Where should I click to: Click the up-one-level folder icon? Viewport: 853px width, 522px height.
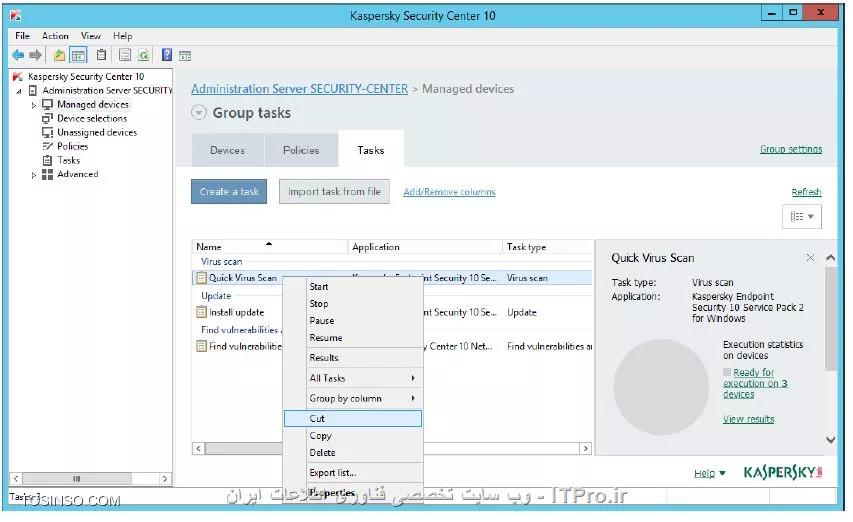59,55
